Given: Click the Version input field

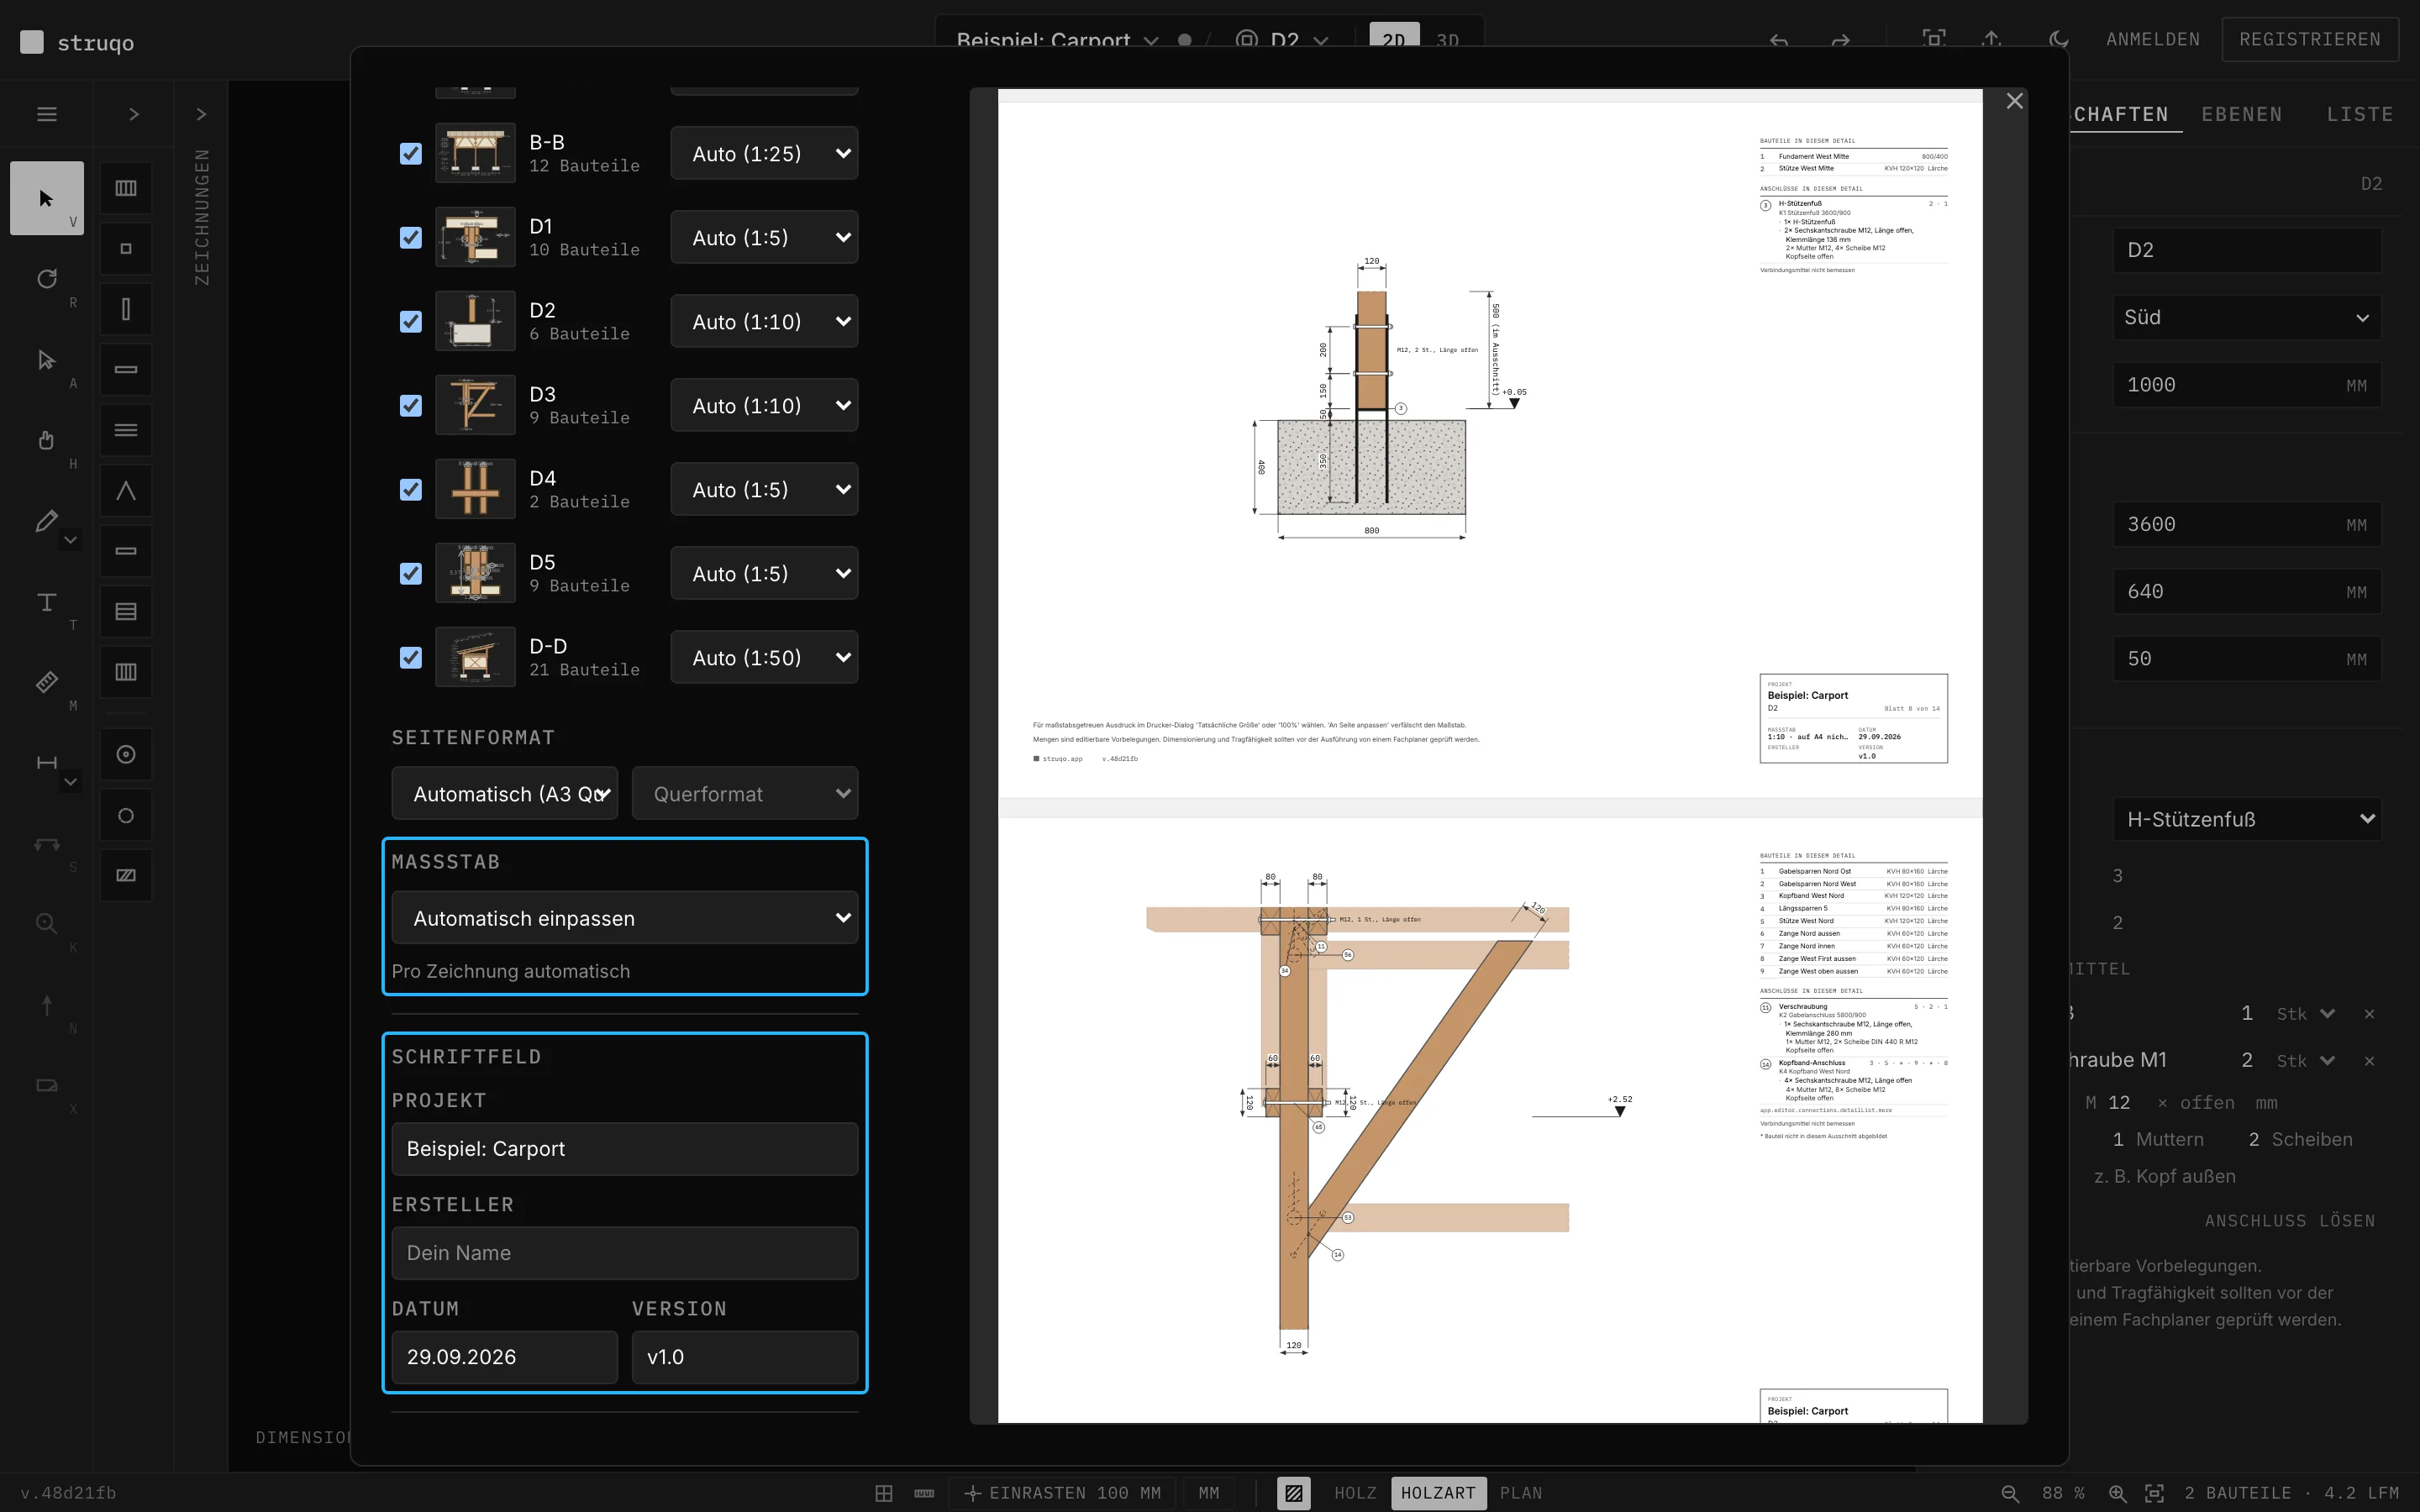Looking at the screenshot, I should tap(745, 1357).
